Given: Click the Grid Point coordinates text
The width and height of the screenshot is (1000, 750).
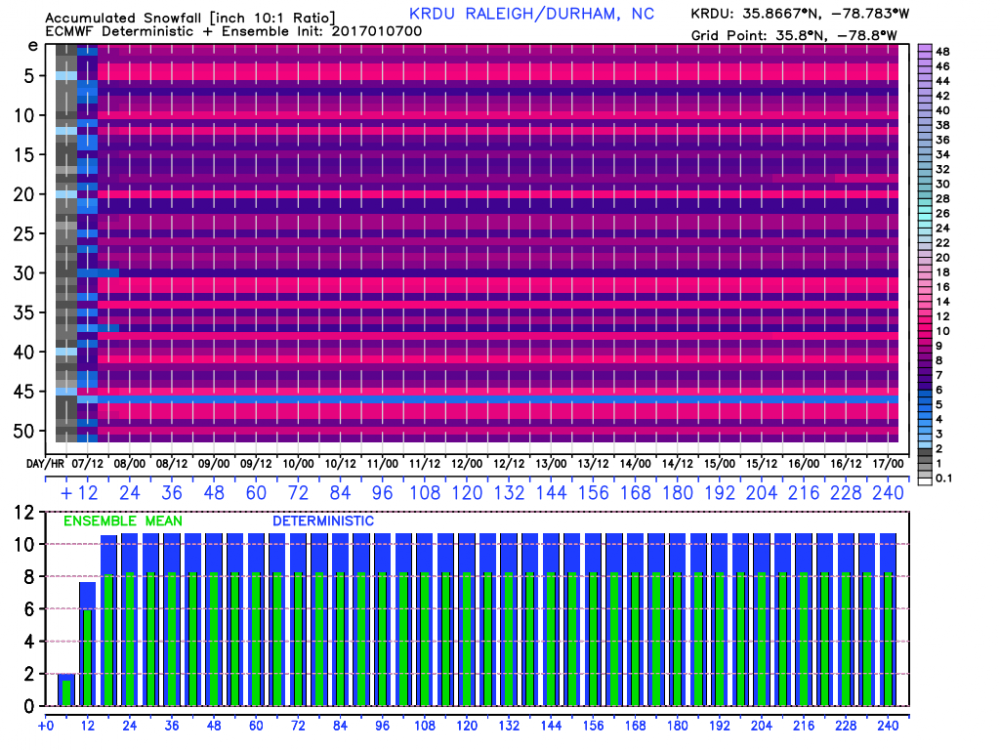Looking at the screenshot, I should tap(794, 35).
